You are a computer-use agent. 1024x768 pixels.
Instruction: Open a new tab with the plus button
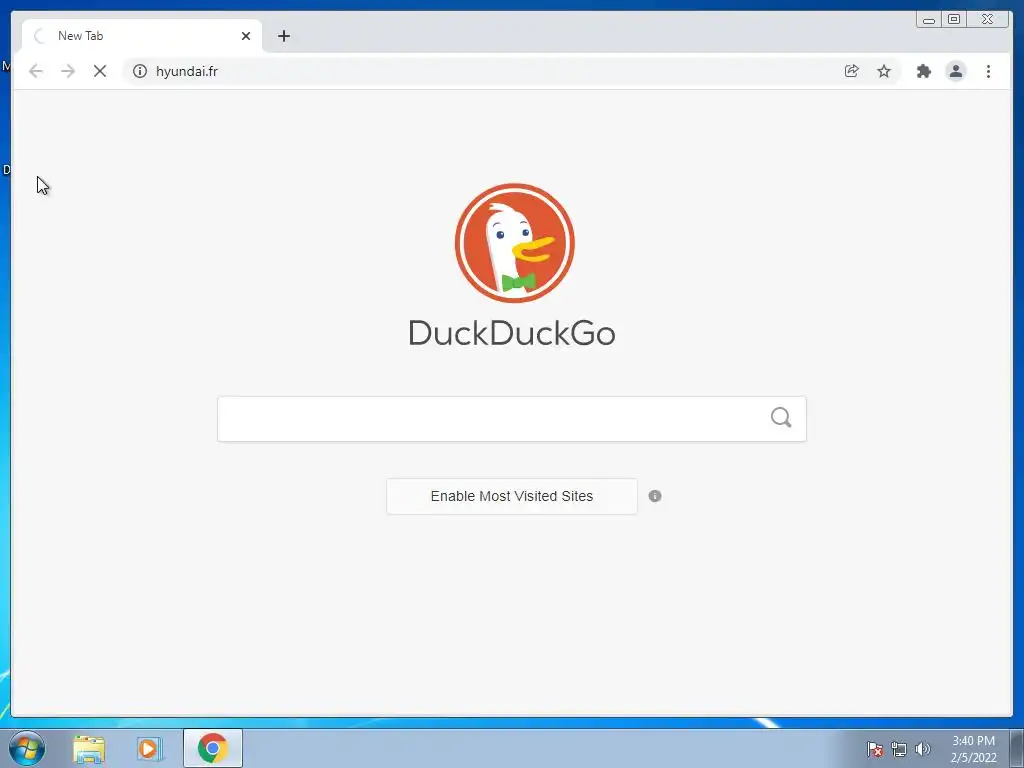click(283, 36)
